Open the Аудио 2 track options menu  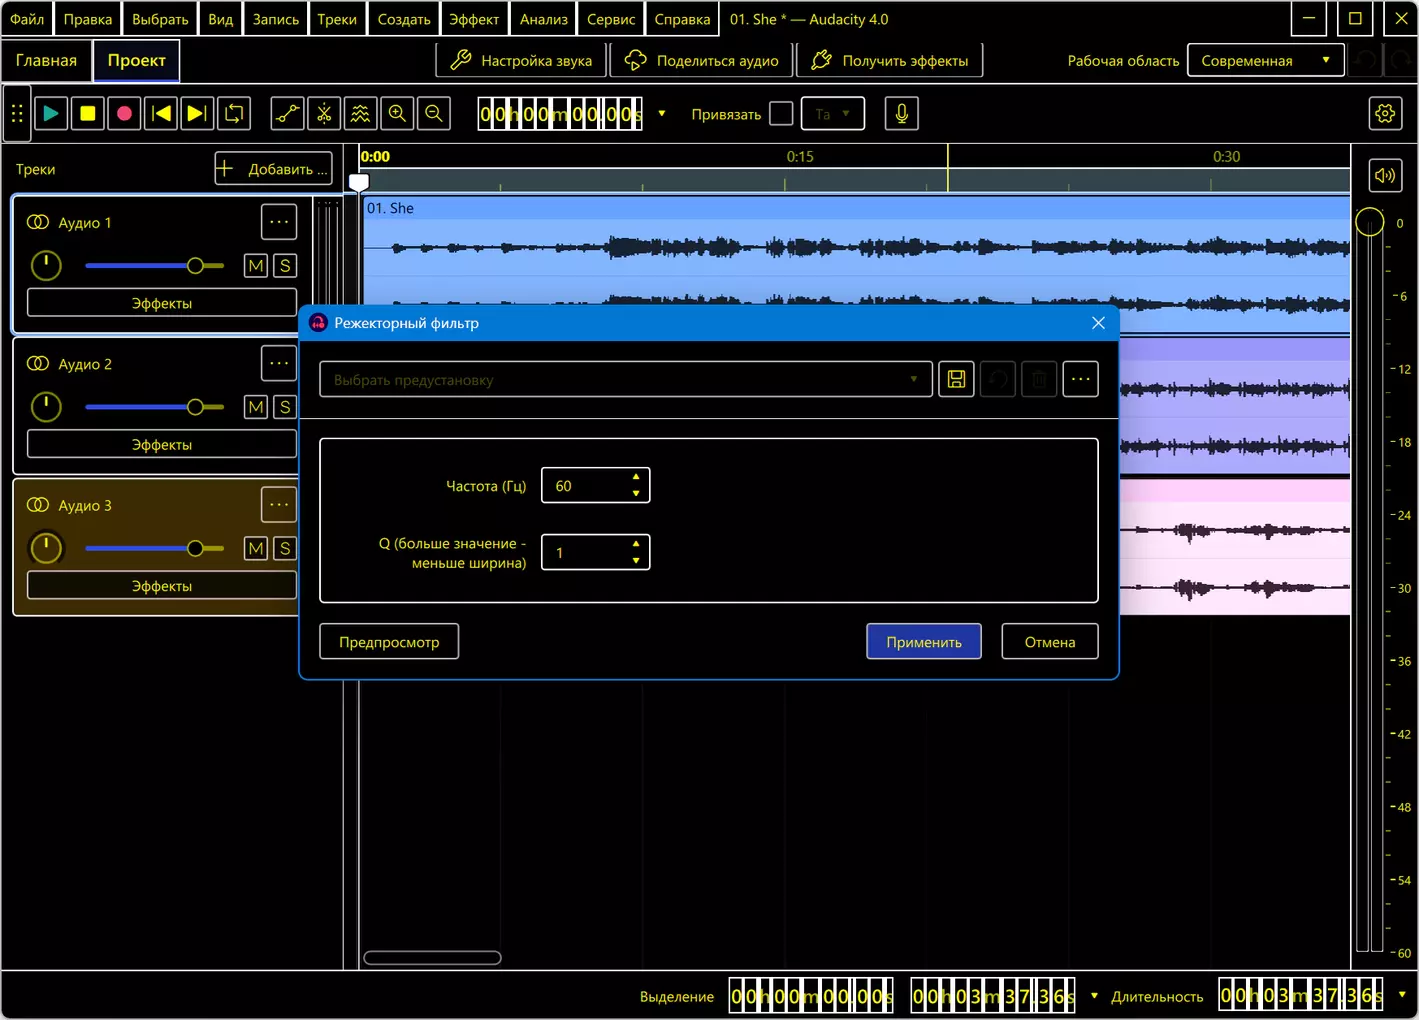pos(279,363)
